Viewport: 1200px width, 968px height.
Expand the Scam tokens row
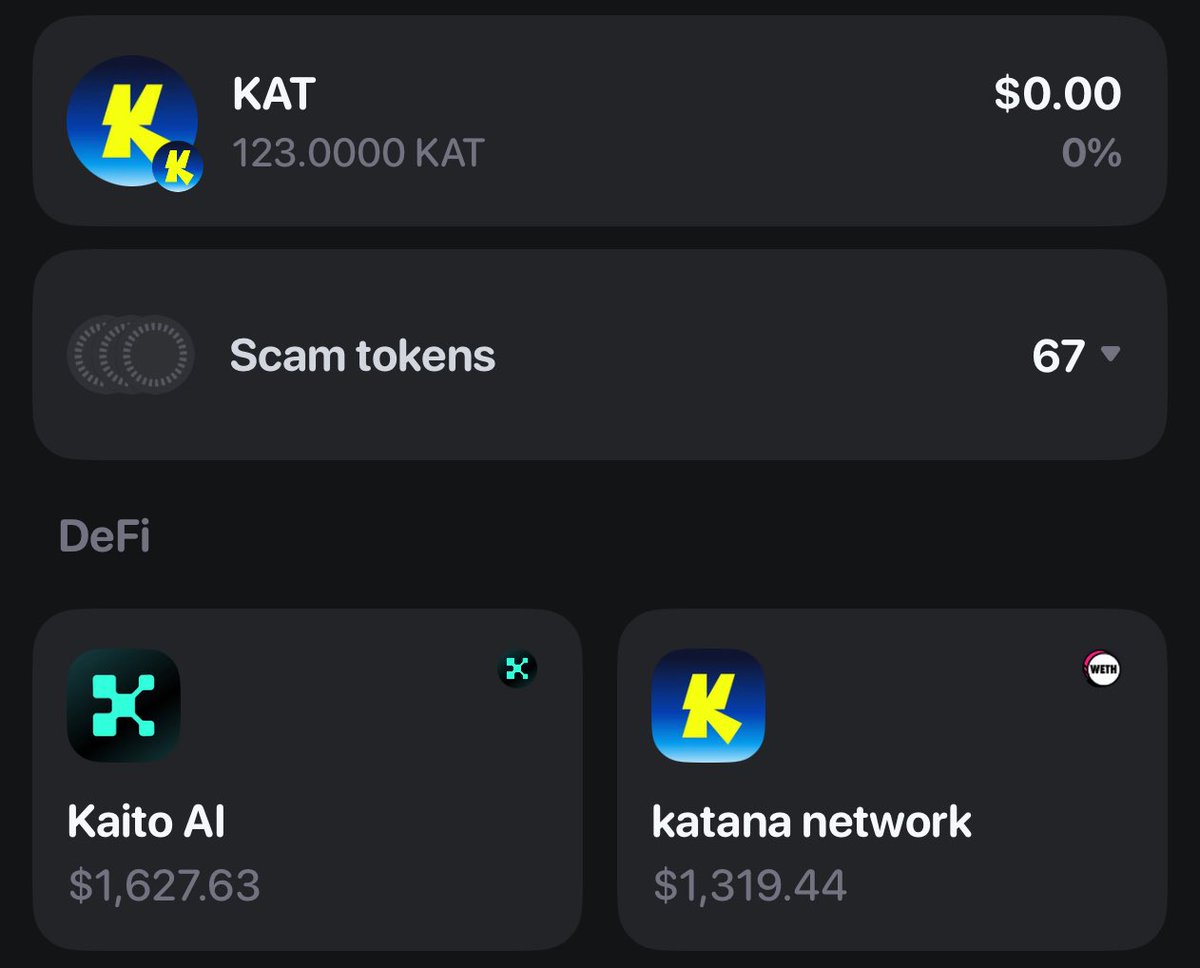(x=600, y=355)
